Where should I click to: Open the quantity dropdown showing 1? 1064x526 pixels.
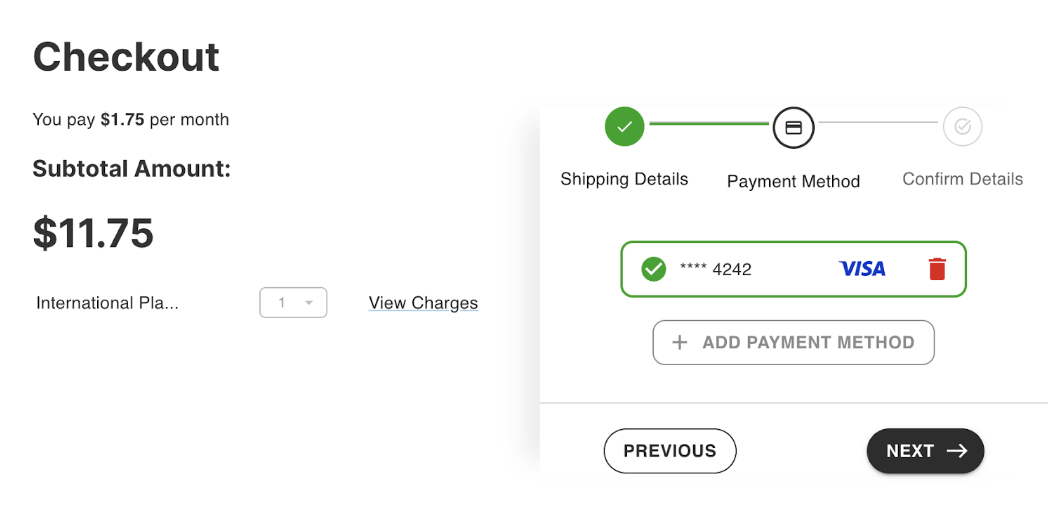[x=293, y=303]
